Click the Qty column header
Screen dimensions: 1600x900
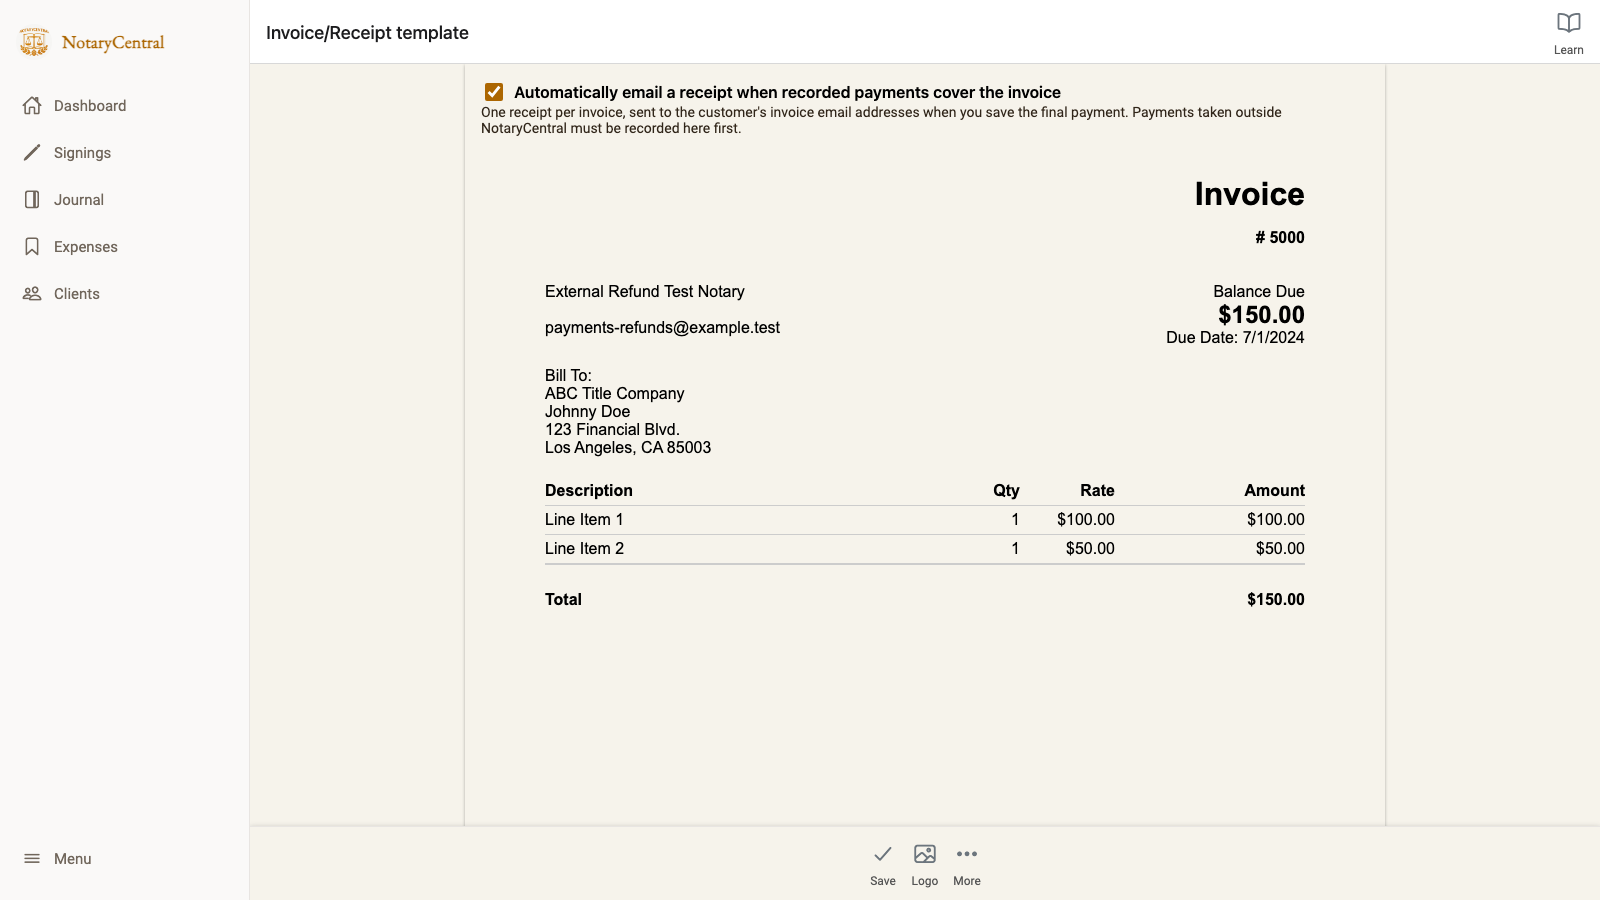tap(1006, 490)
